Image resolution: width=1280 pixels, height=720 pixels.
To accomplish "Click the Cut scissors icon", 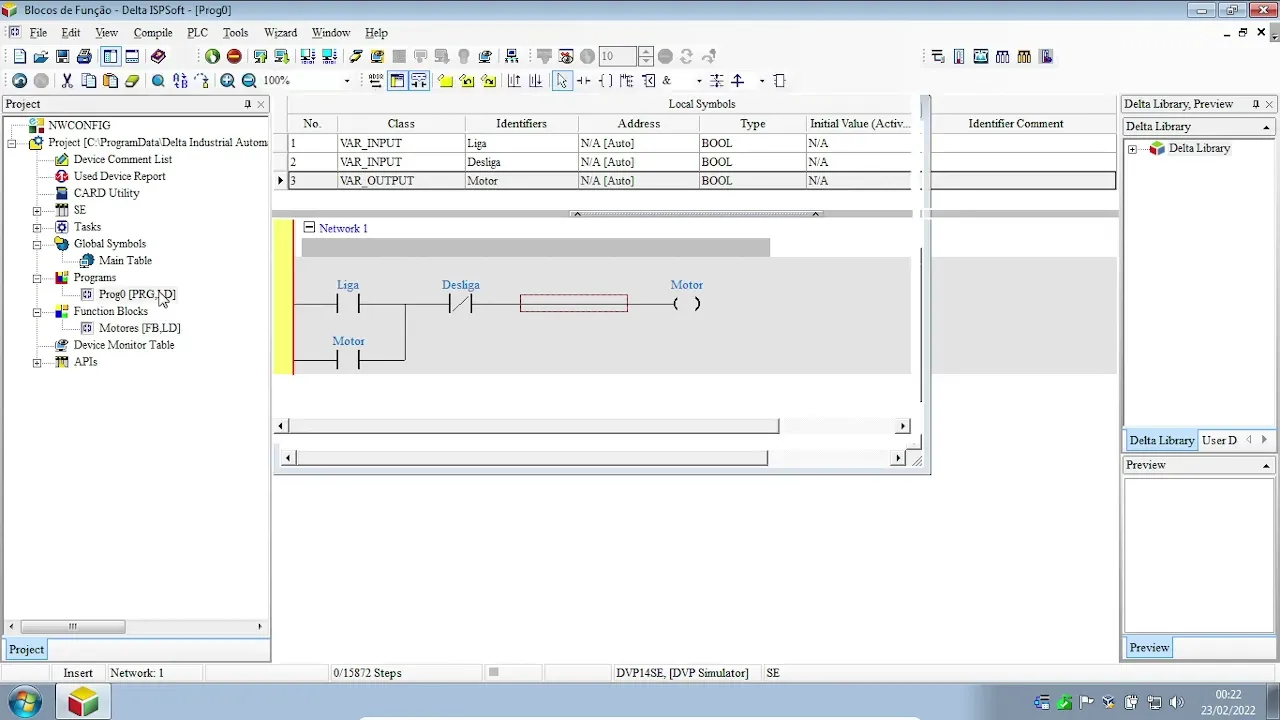I will click(67, 81).
